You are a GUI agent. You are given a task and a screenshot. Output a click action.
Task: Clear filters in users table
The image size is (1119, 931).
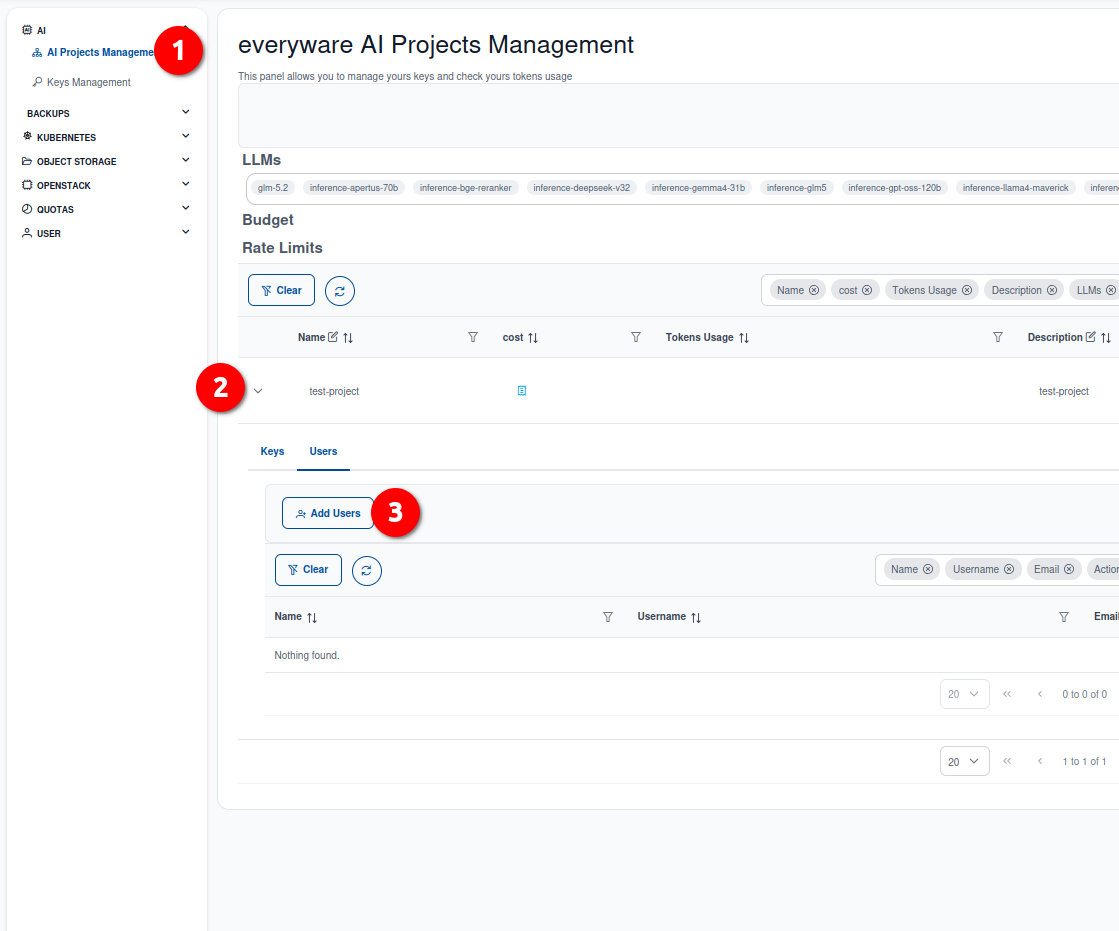pos(308,570)
